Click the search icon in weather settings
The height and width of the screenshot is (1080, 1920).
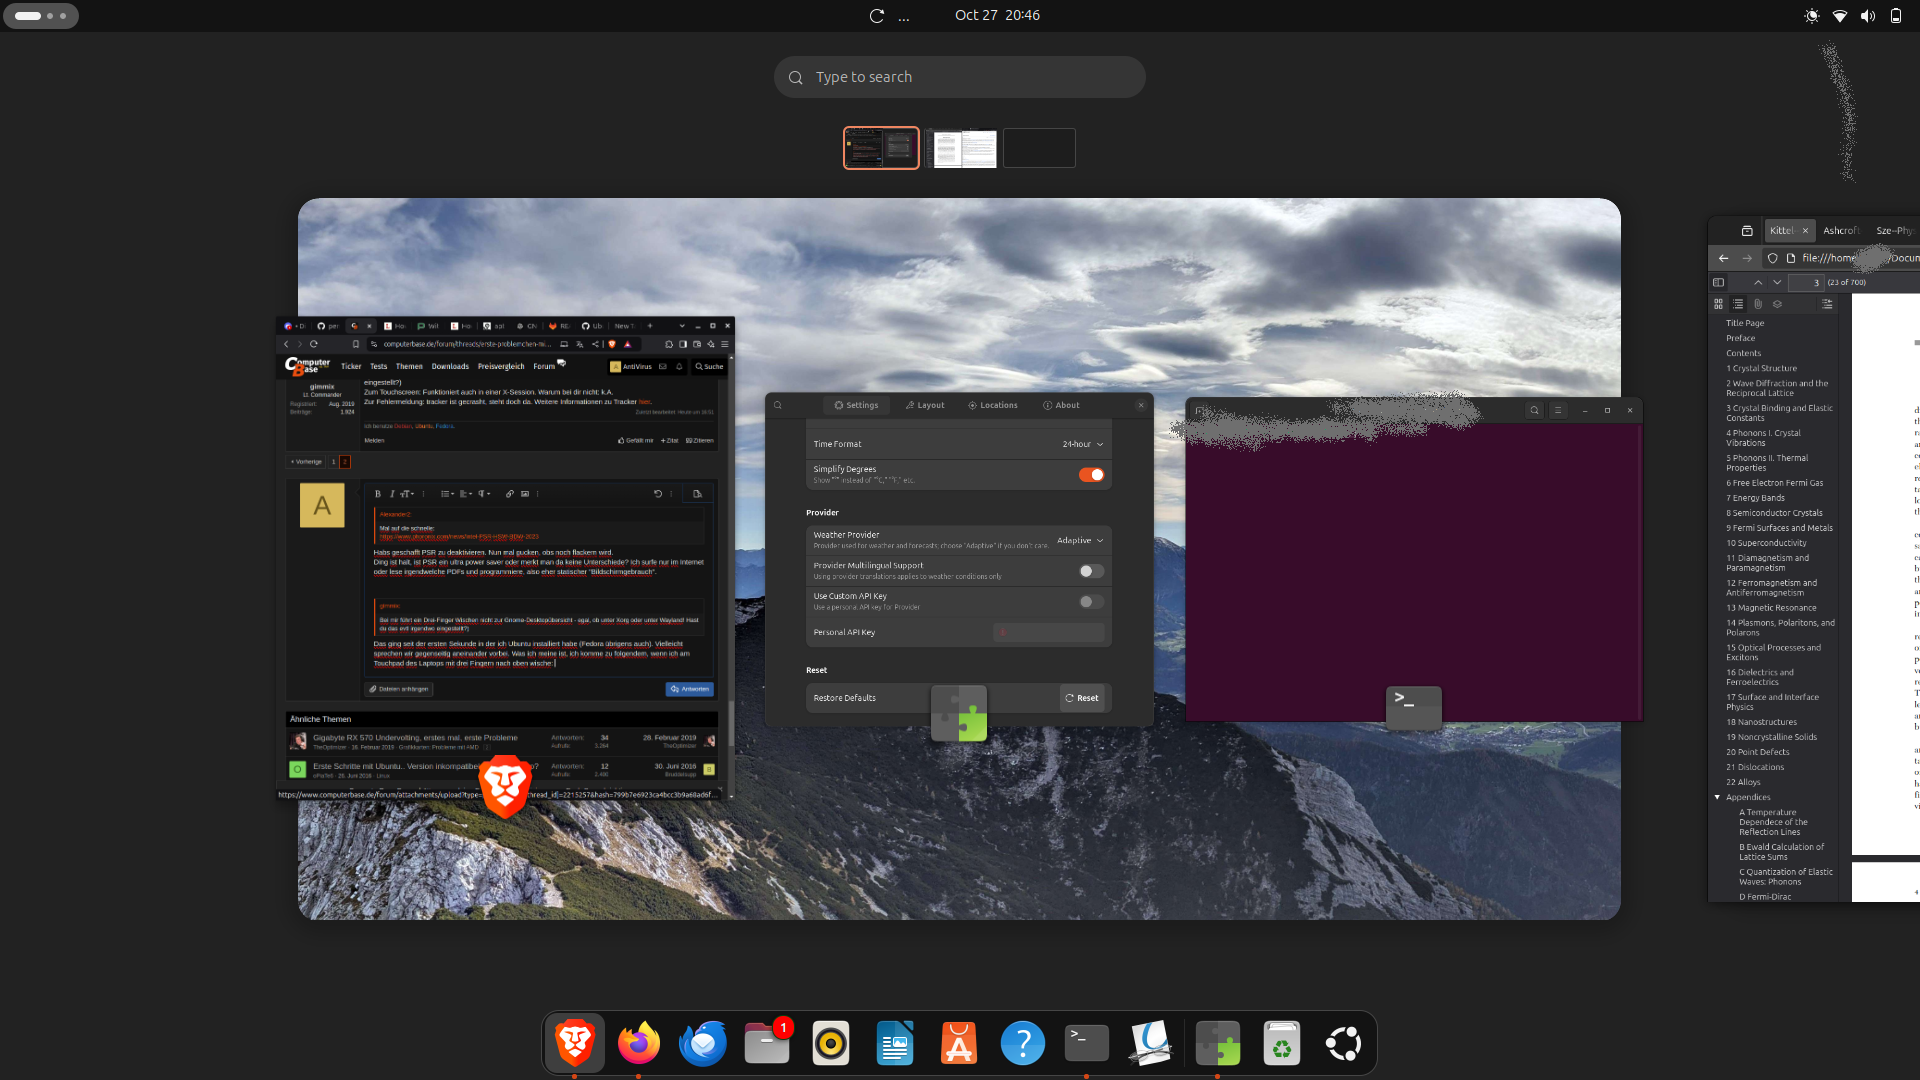[x=778, y=405]
